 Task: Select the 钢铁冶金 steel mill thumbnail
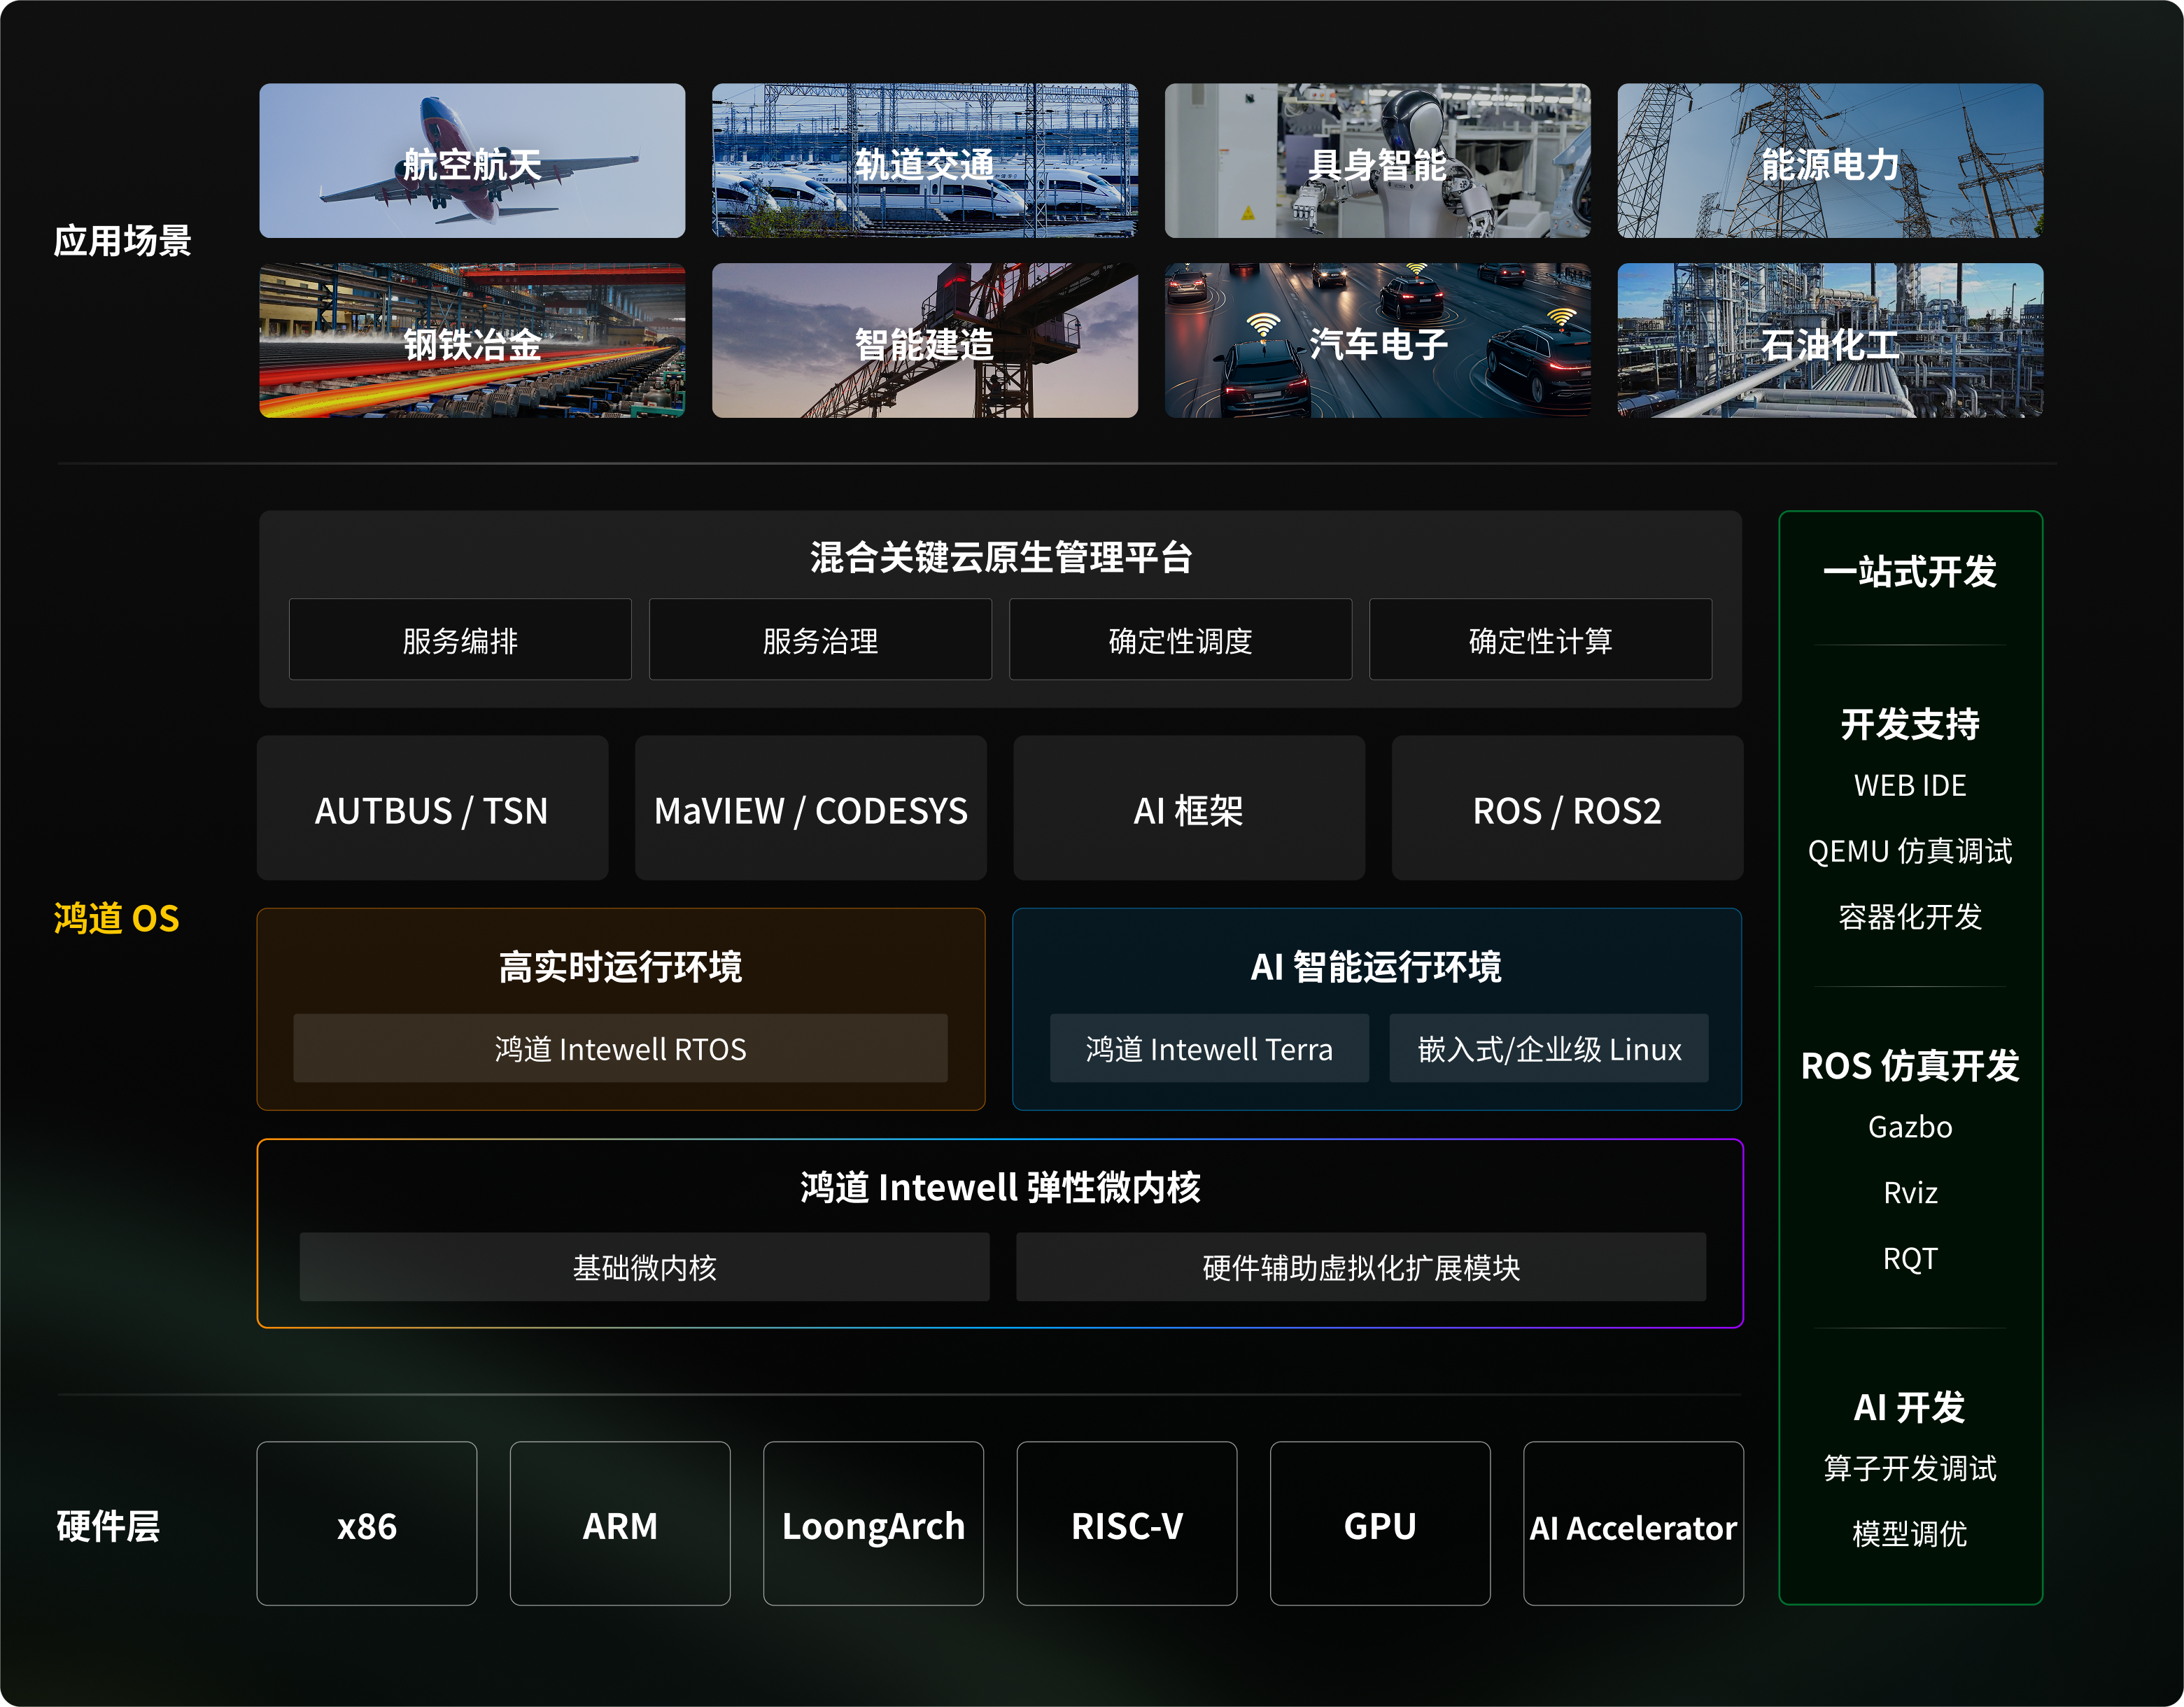[x=472, y=341]
